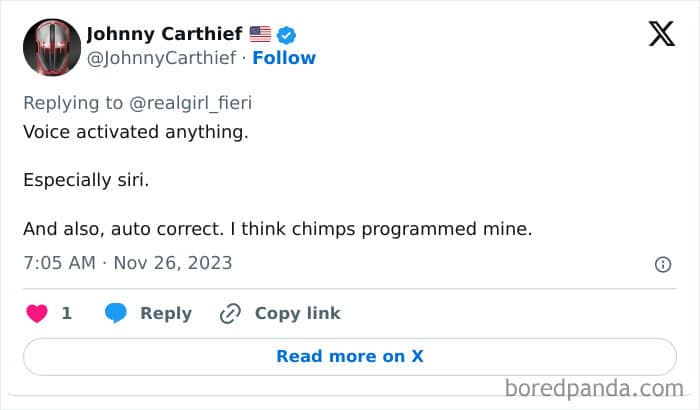Viewport: 700px width, 410px height.
Task: Click the X logo icon
Action: pos(661,36)
